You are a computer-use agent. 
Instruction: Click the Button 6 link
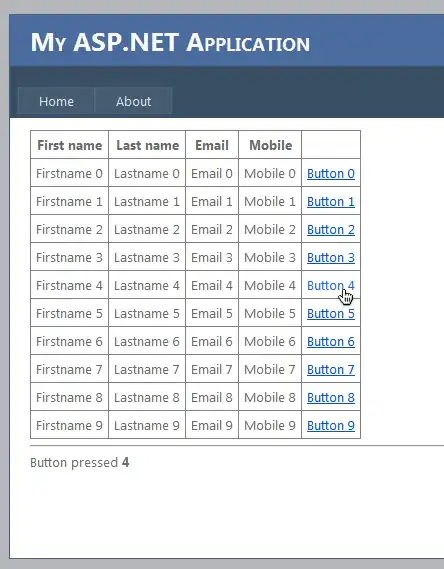tap(331, 341)
